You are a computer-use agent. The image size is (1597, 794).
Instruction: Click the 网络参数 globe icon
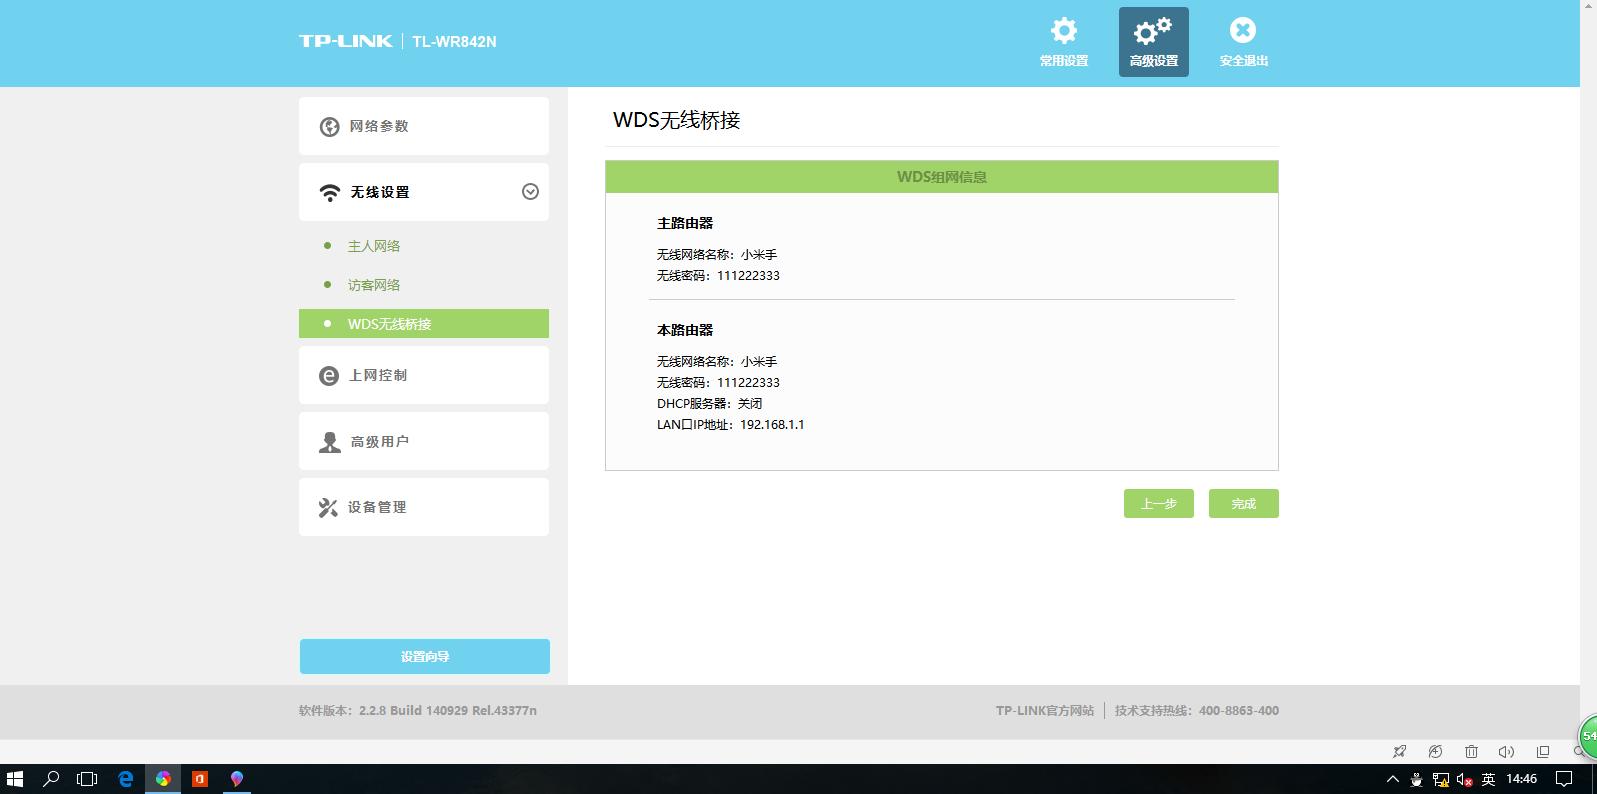click(329, 127)
